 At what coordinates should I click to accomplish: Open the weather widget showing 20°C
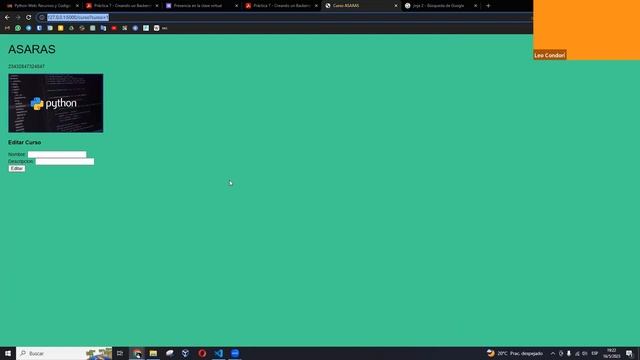515,353
